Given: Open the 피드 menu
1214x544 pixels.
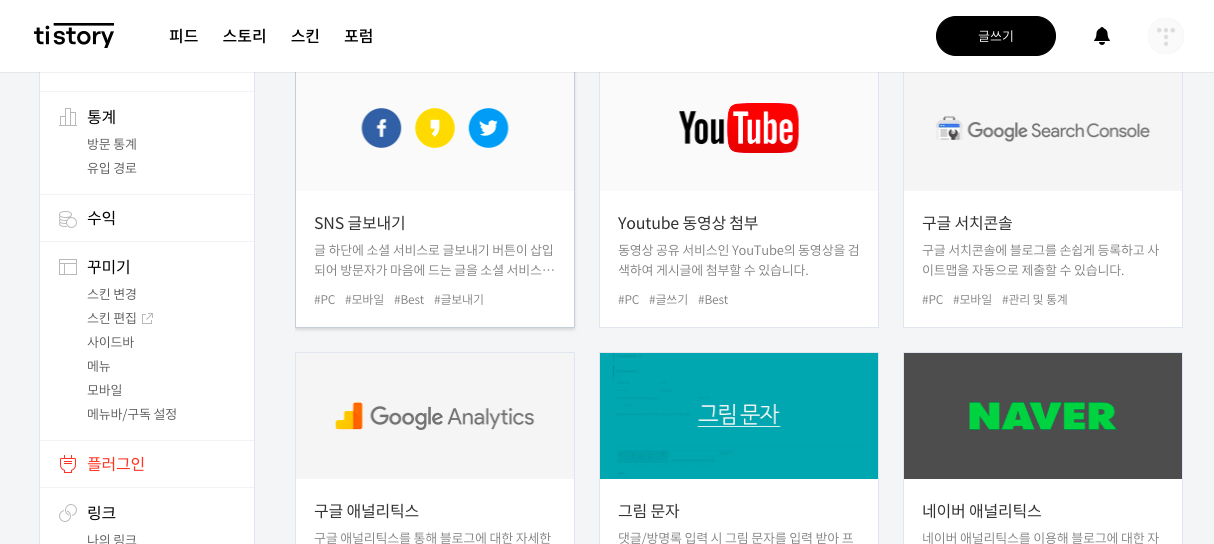Looking at the screenshot, I should 184,36.
